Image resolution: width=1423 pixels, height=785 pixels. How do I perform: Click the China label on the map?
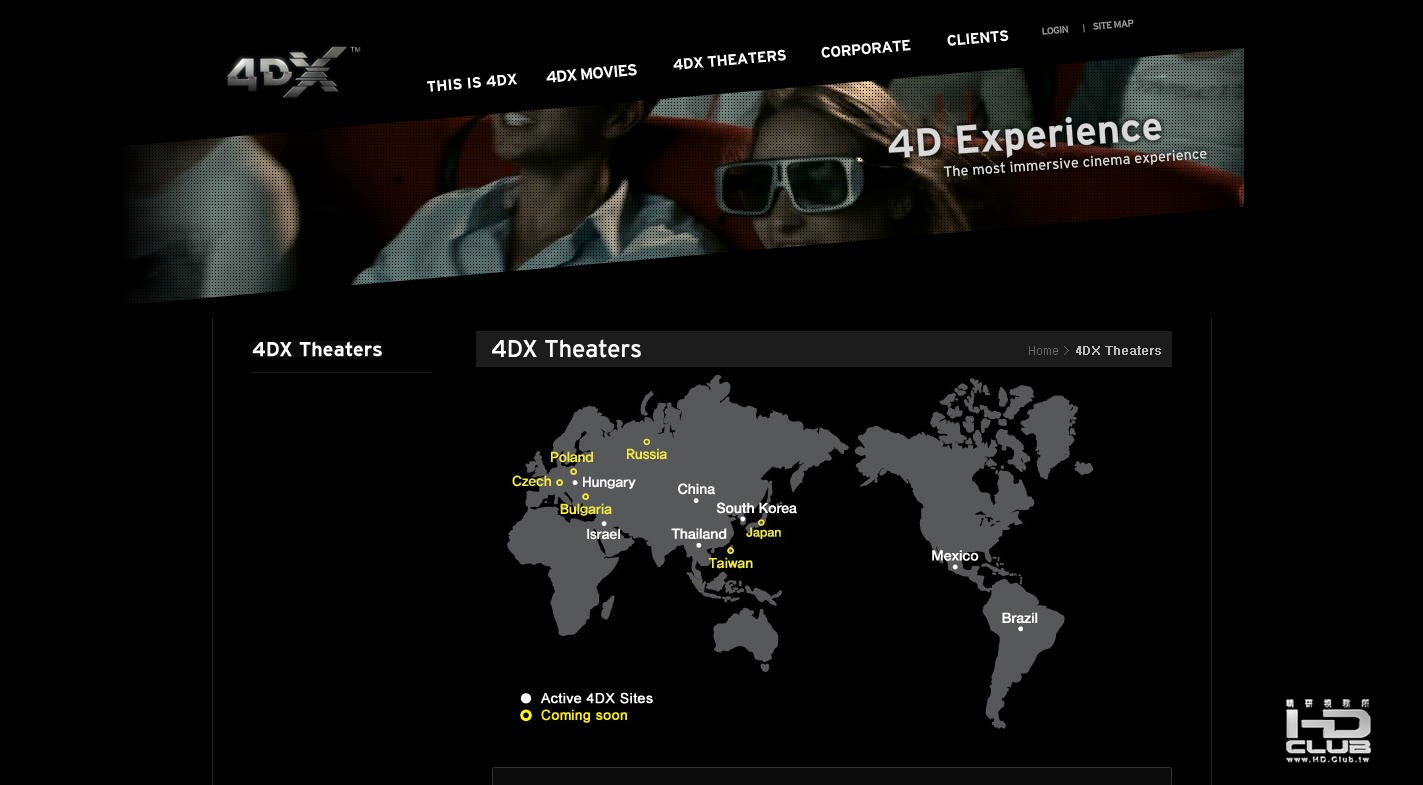pos(696,490)
